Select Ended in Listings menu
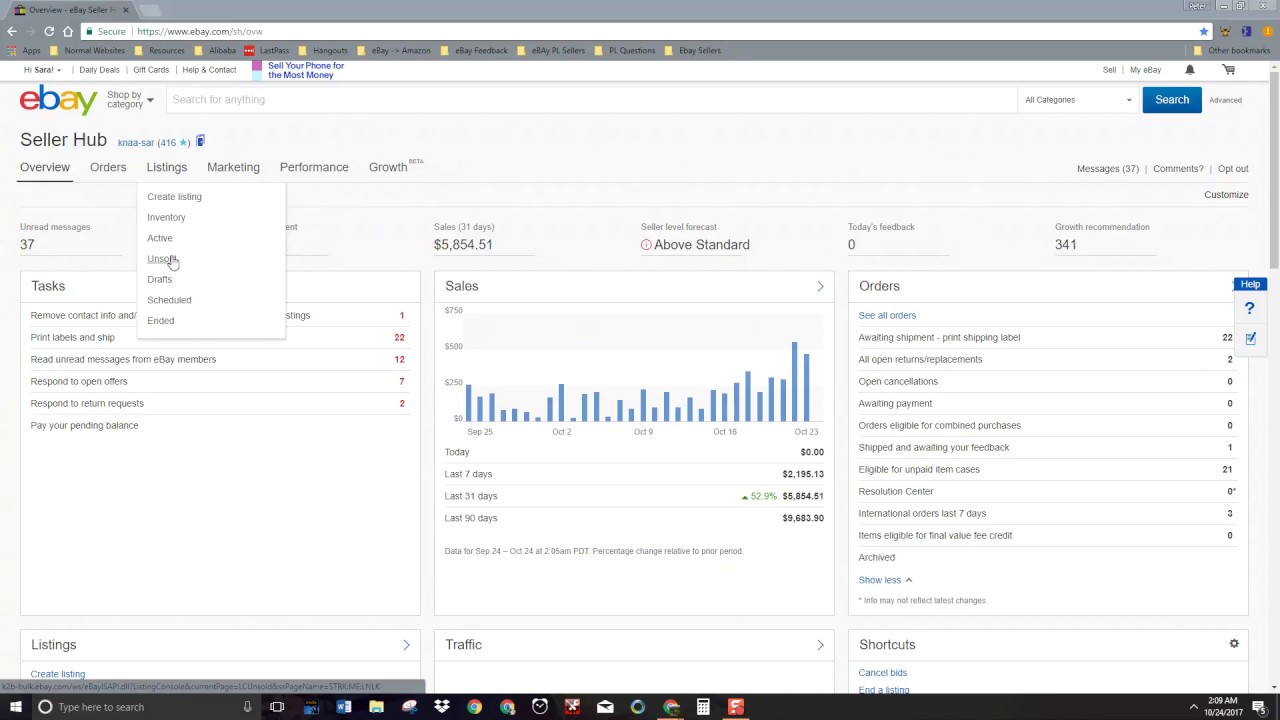 [160, 321]
